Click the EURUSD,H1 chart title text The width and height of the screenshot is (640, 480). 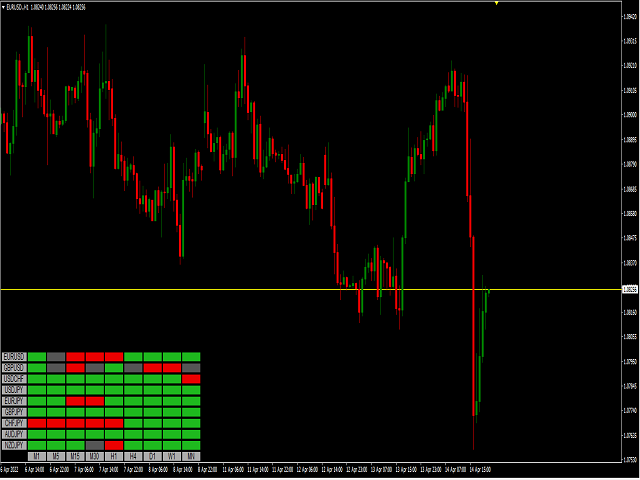click(x=18, y=7)
